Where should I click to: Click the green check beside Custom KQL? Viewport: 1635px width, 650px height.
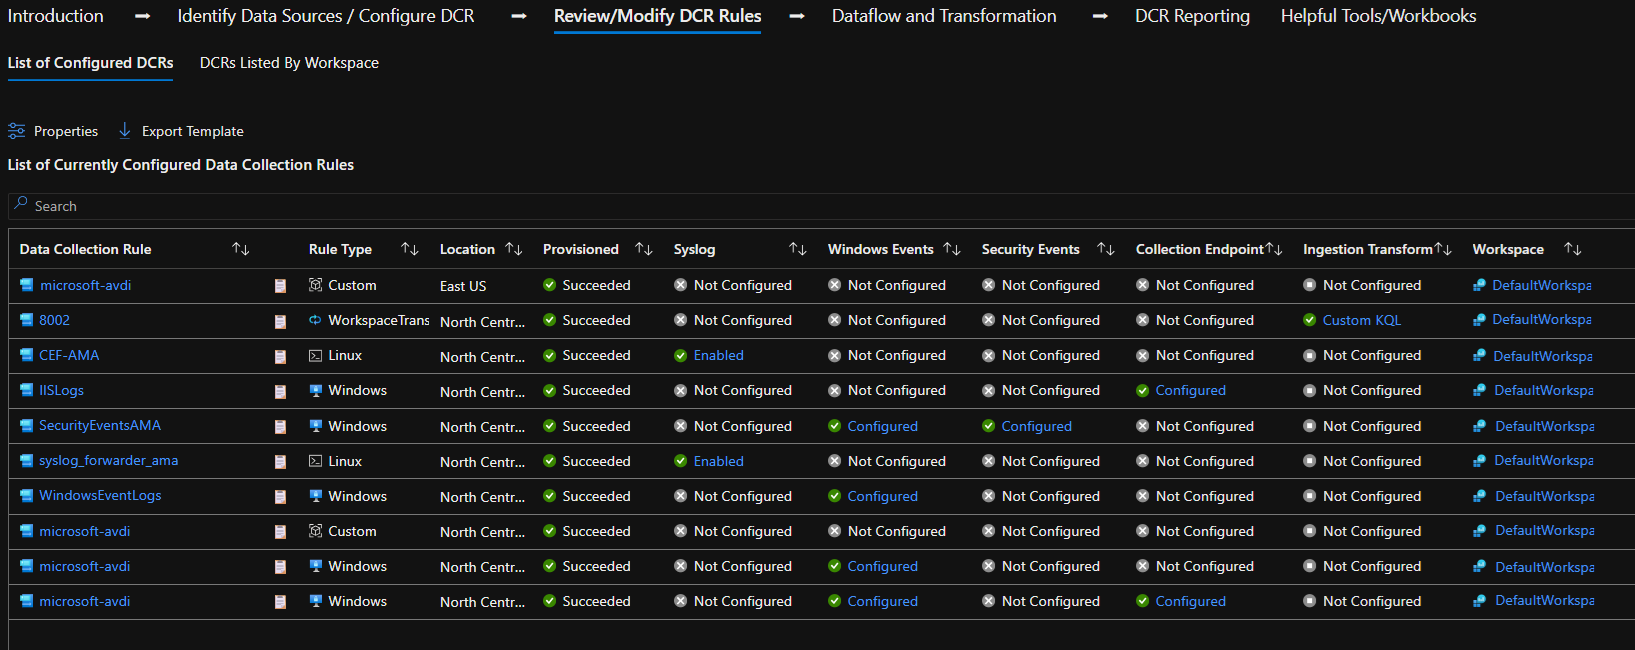click(x=1309, y=321)
